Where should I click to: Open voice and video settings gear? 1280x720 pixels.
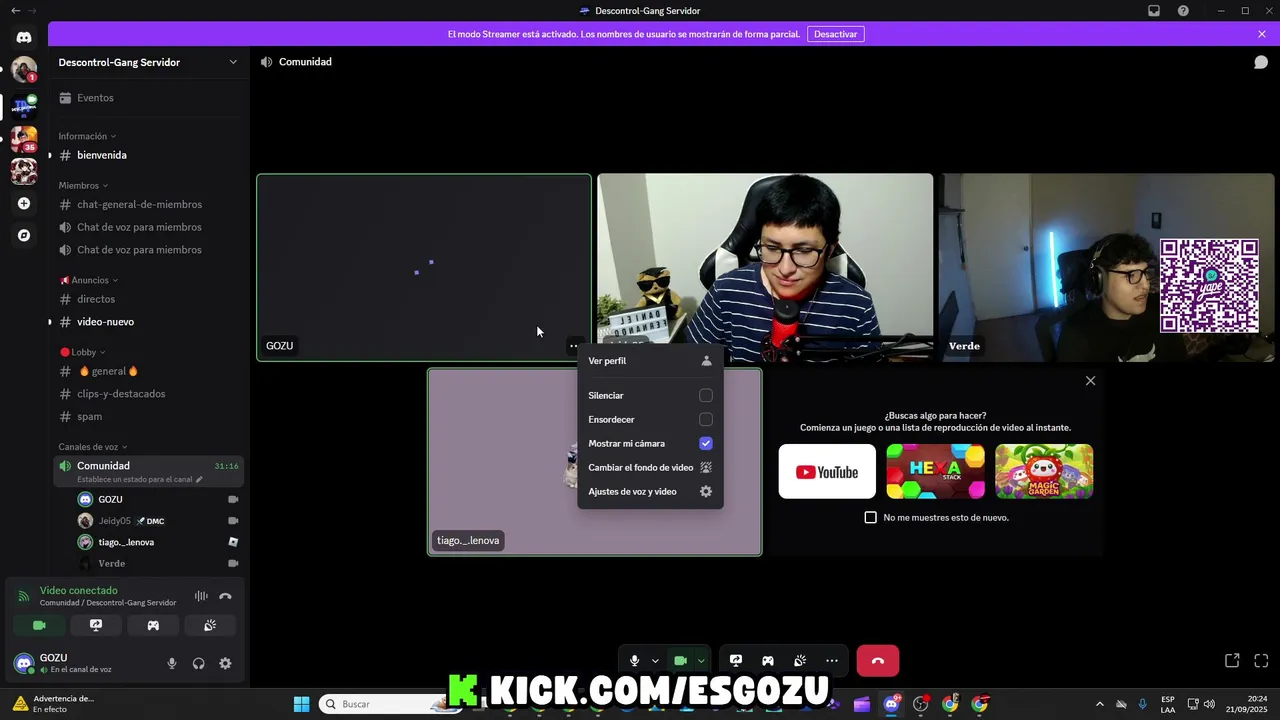(x=706, y=492)
